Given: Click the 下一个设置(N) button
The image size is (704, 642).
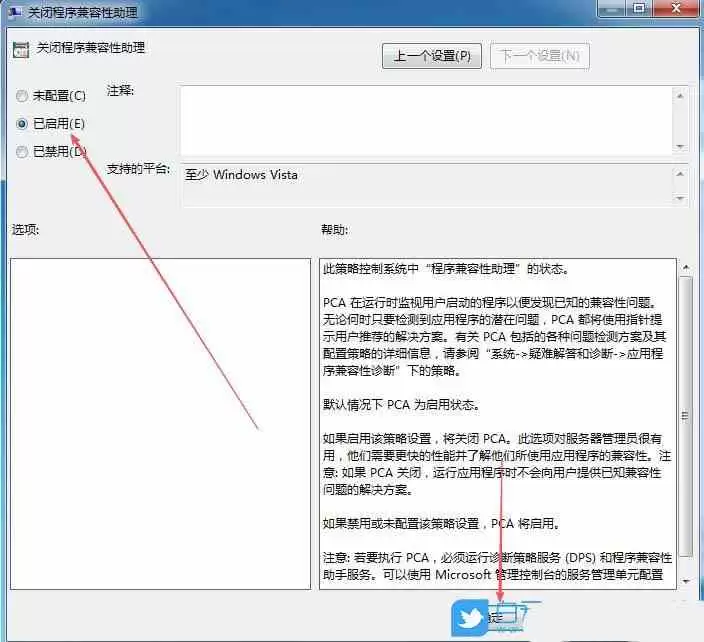Looking at the screenshot, I should coord(540,56).
